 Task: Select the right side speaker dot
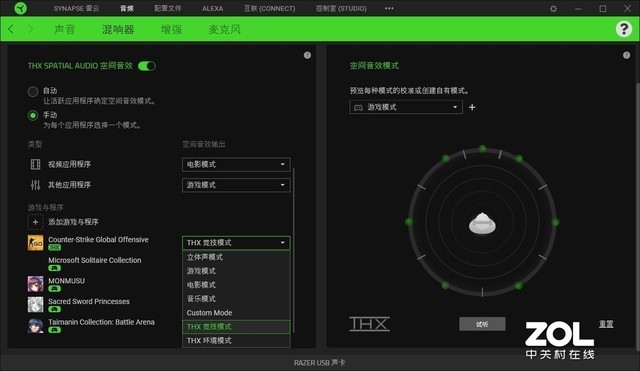coord(555,222)
